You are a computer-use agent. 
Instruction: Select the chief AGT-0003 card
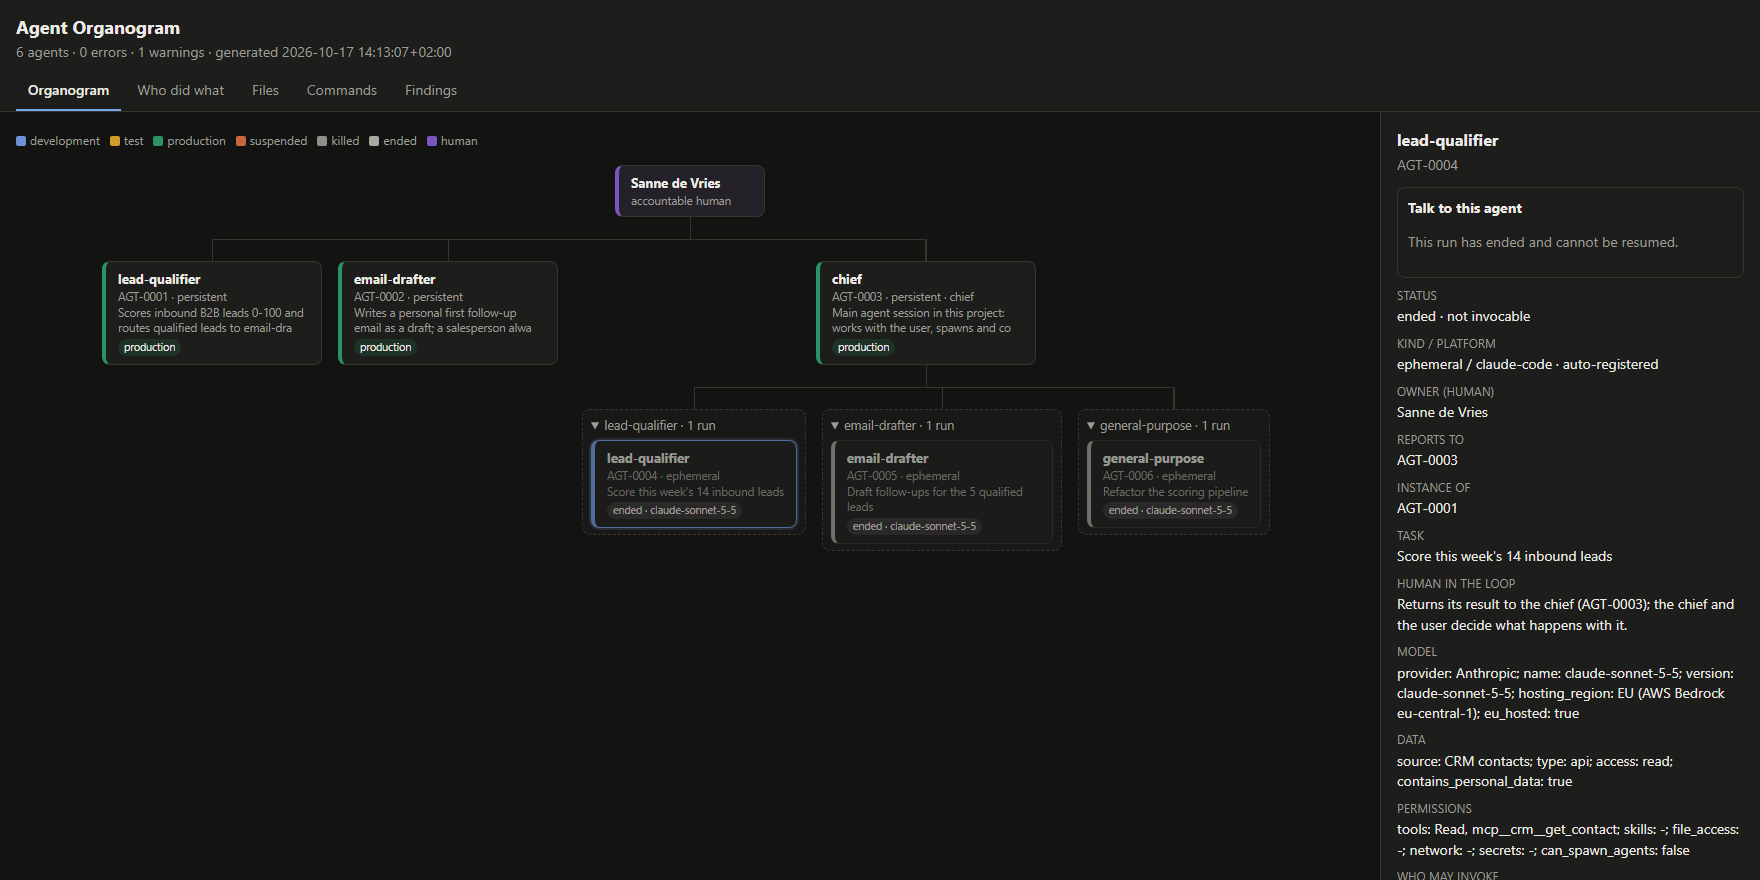[x=926, y=313]
